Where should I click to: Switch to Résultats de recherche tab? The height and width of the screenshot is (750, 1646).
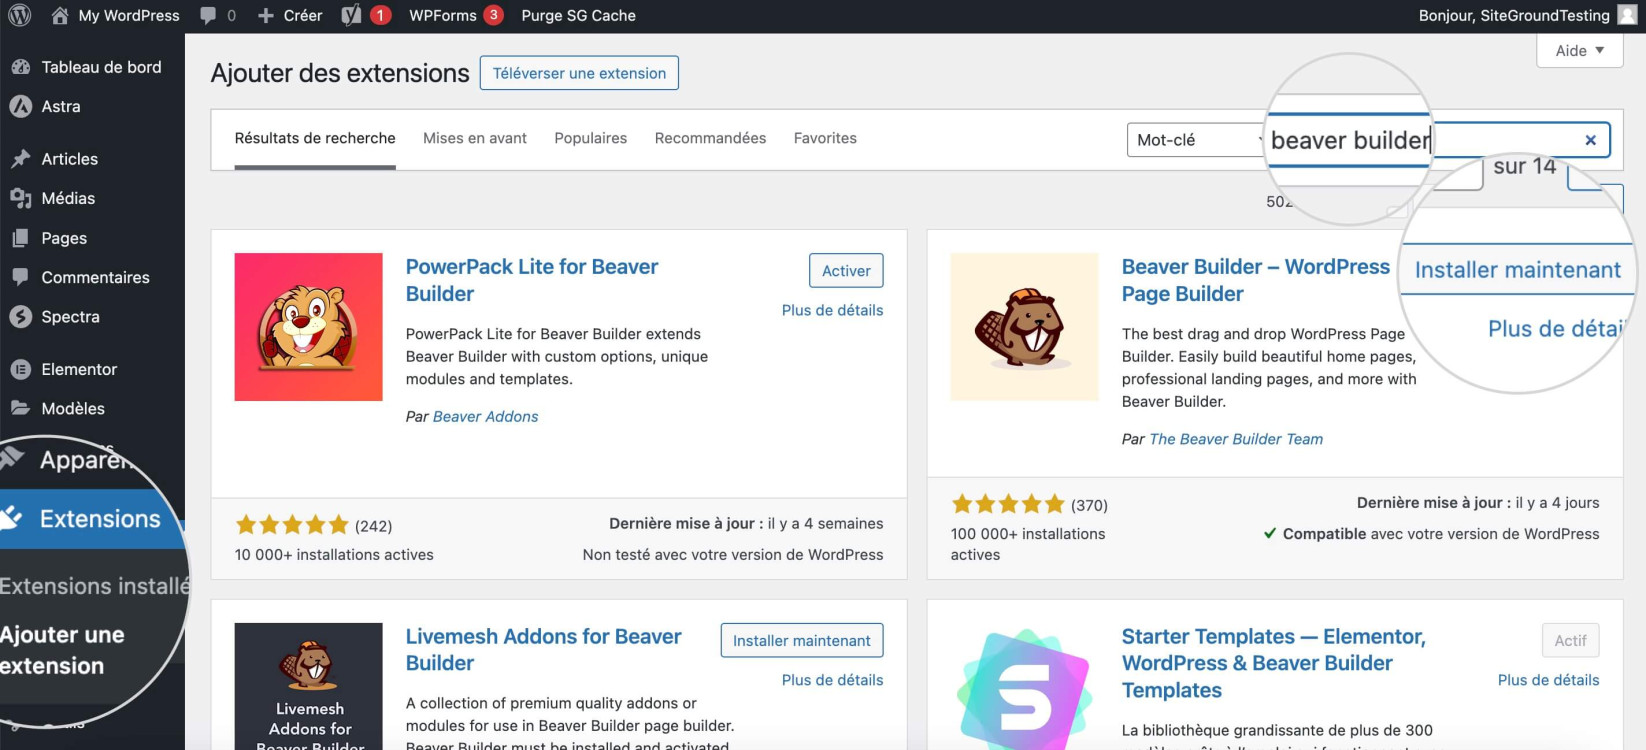tap(315, 138)
